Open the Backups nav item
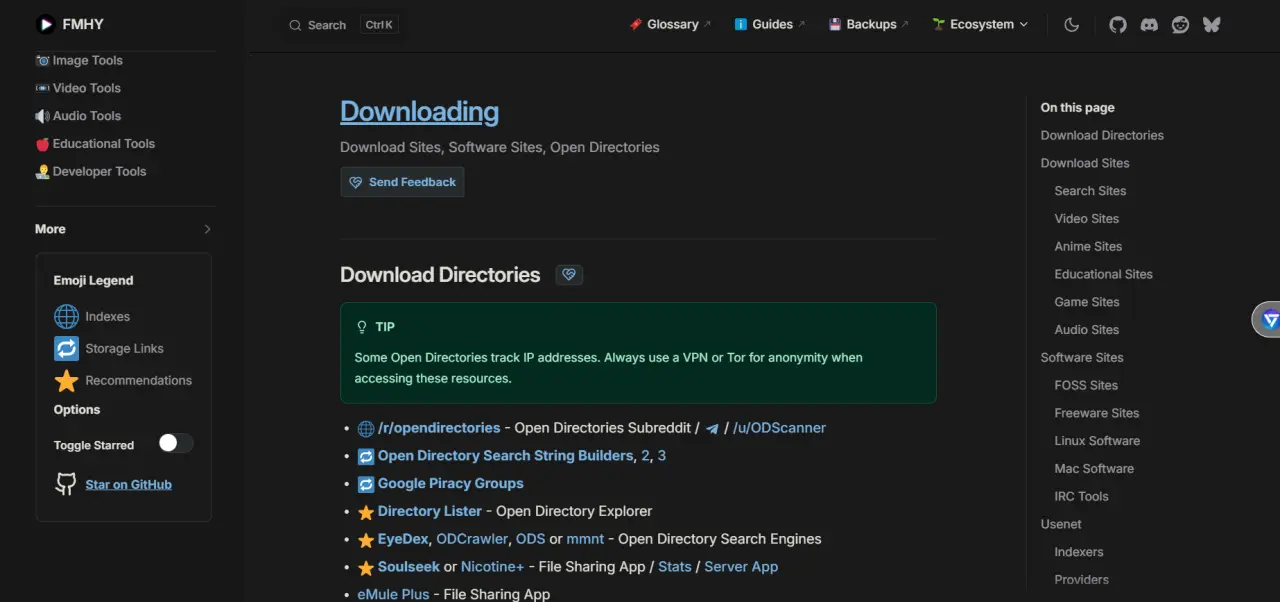The image size is (1280, 602). pyautogui.click(x=868, y=24)
